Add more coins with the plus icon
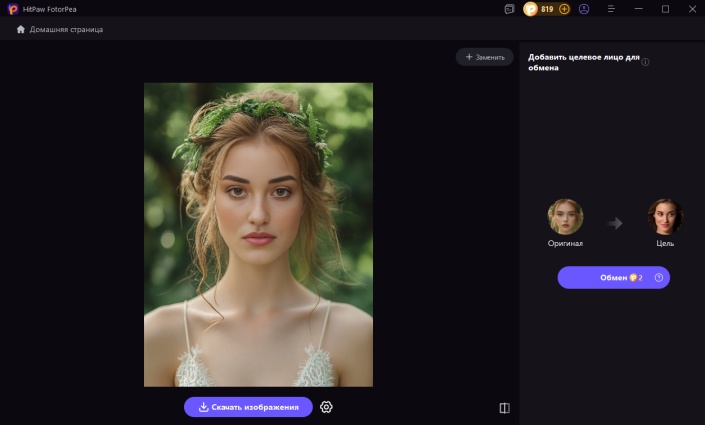 tap(564, 9)
